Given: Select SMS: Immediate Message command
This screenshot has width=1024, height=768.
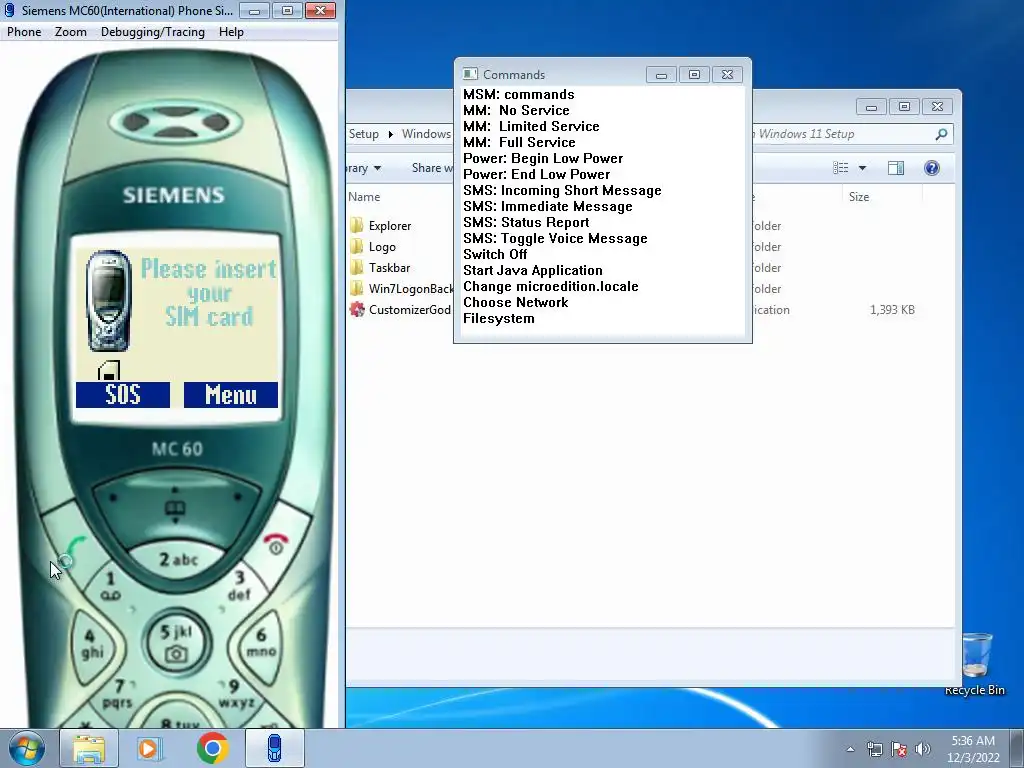Looking at the screenshot, I should pyautogui.click(x=547, y=206).
